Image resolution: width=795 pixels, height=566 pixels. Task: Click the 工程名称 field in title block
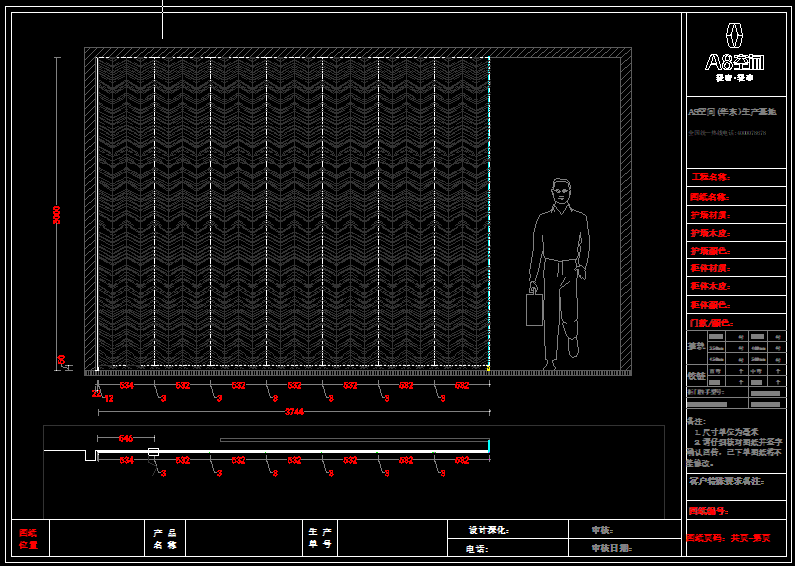pyautogui.click(x=710, y=177)
